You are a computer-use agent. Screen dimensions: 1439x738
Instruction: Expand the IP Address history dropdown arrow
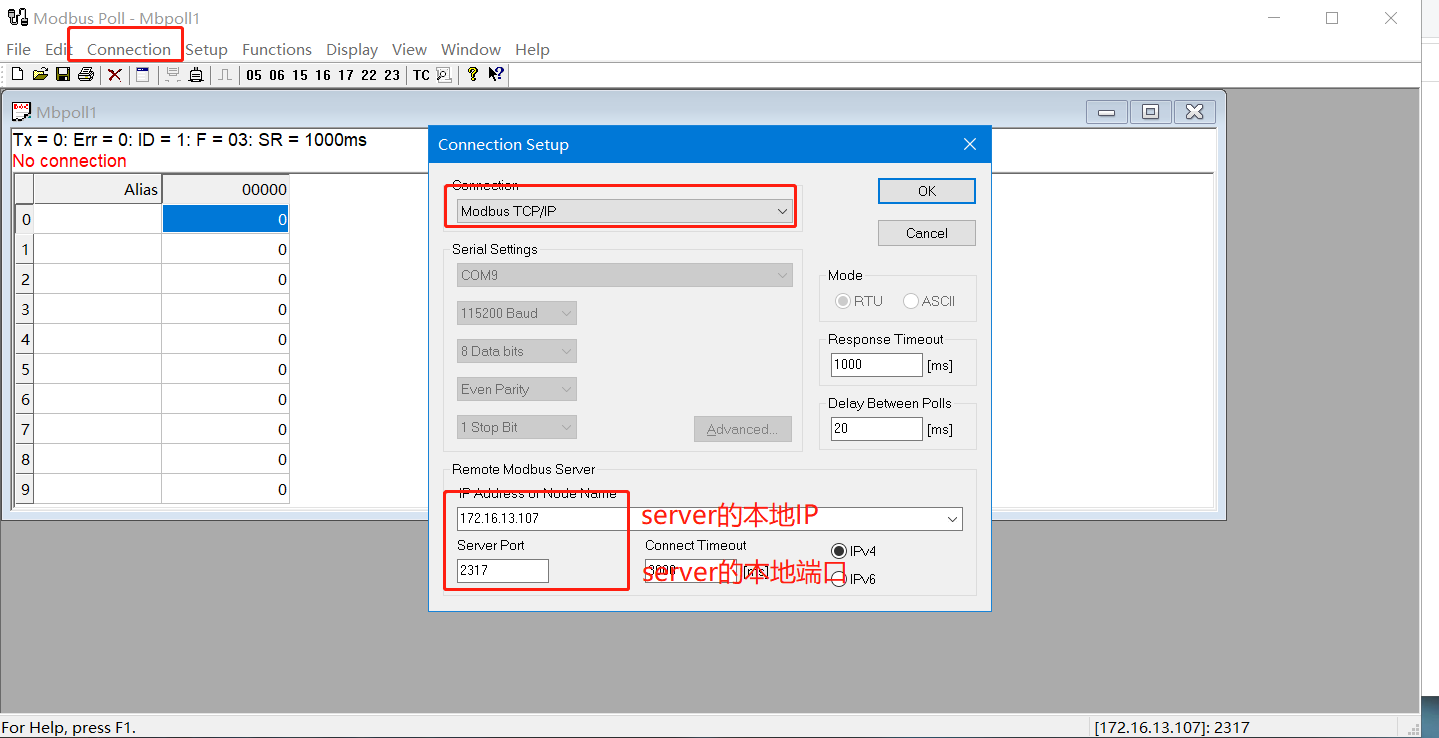coord(951,519)
